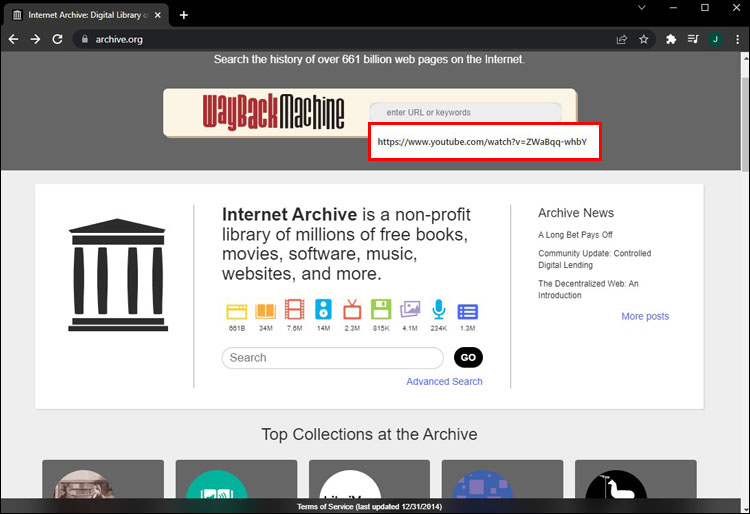Open the Chrome three-dot menu
The width and height of the screenshot is (750, 514).
point(737,39)
